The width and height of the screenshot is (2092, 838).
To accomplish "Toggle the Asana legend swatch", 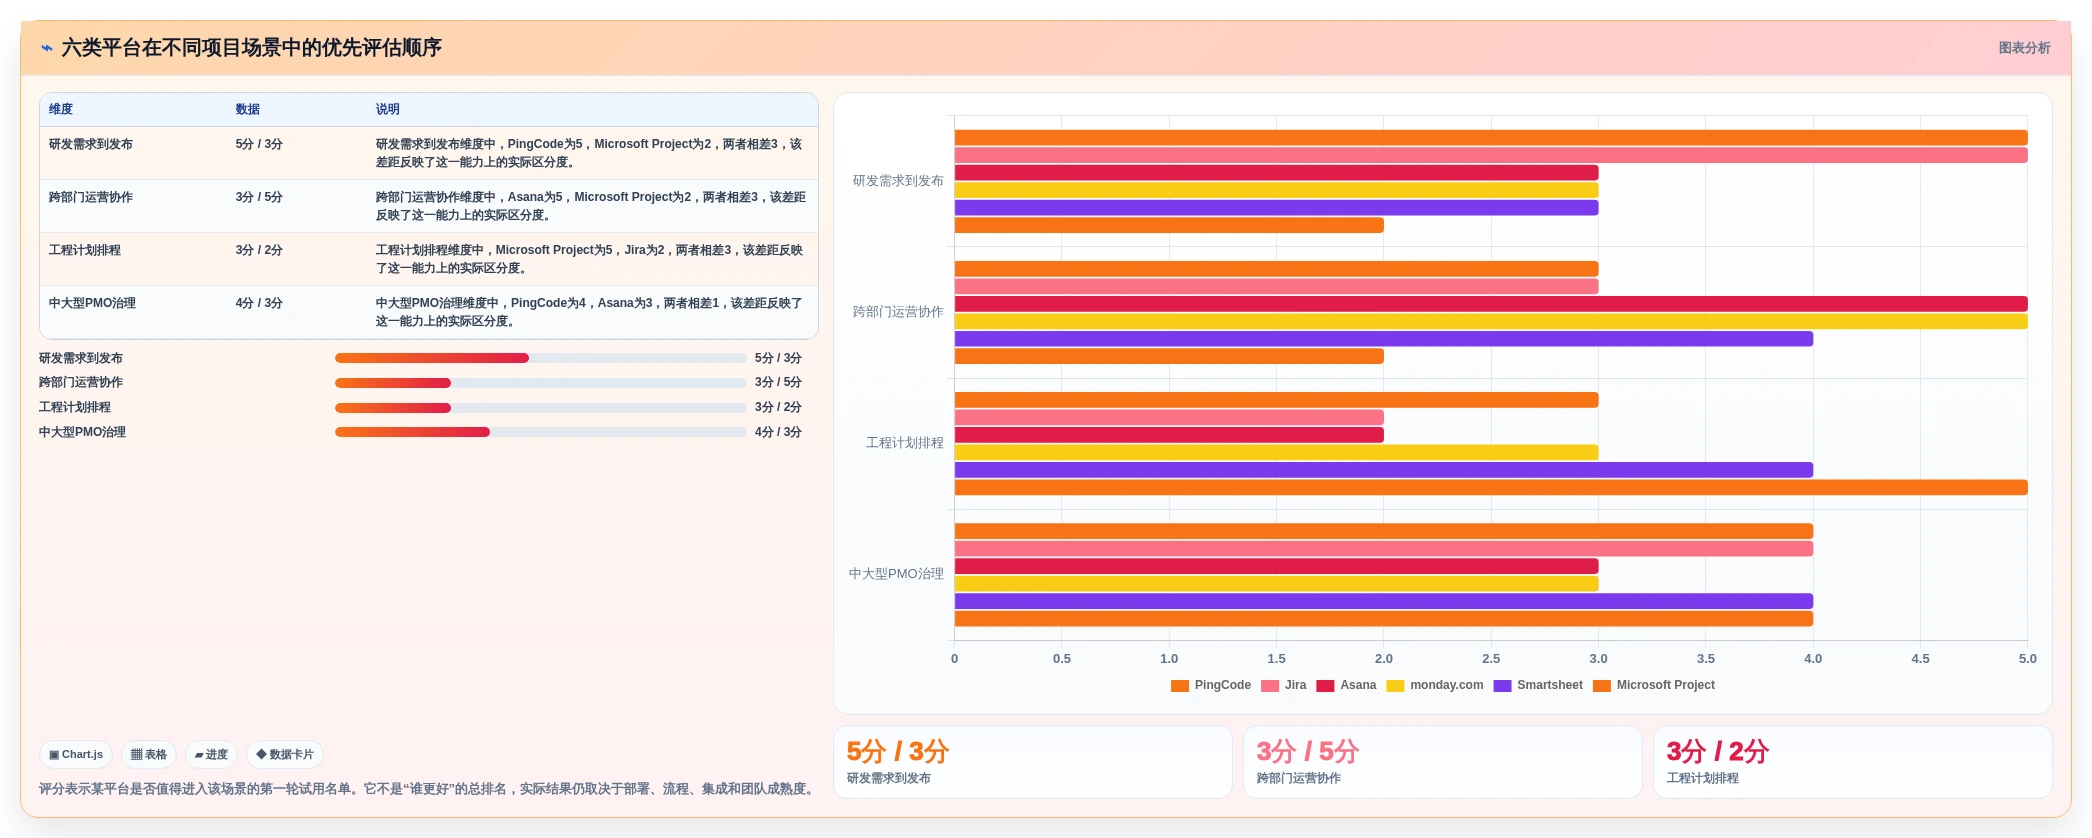I will (1326, 686).
